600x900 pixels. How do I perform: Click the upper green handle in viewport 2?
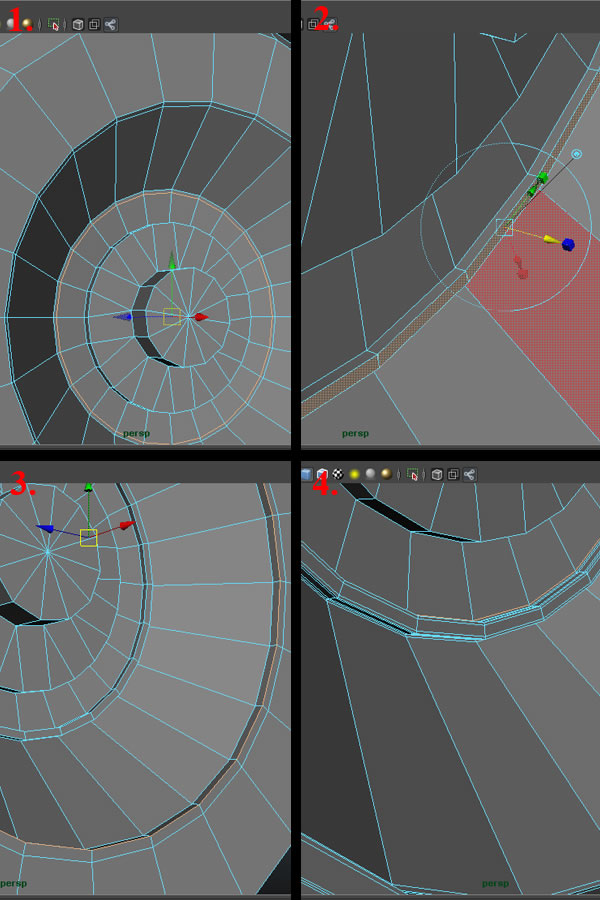[x=543, y=178]
